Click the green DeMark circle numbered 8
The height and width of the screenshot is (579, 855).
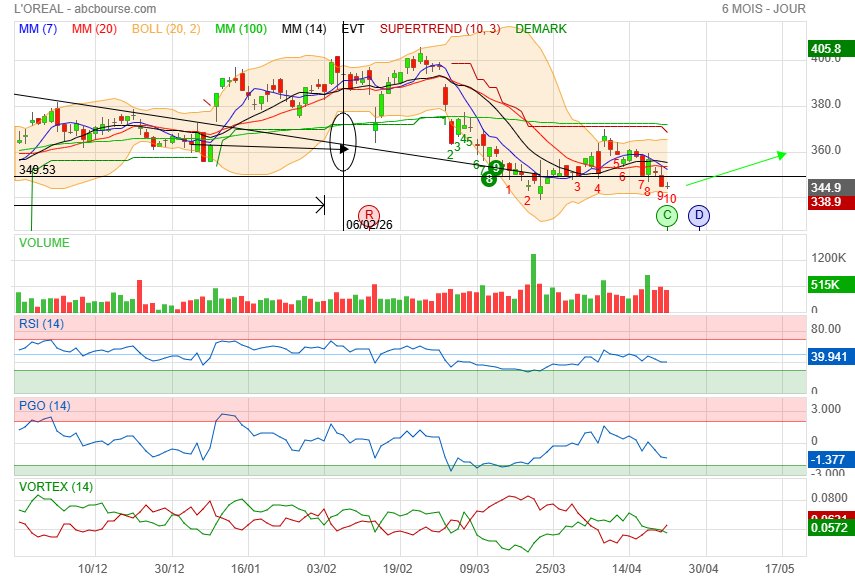pyautogui.click(x=489, y=178)
